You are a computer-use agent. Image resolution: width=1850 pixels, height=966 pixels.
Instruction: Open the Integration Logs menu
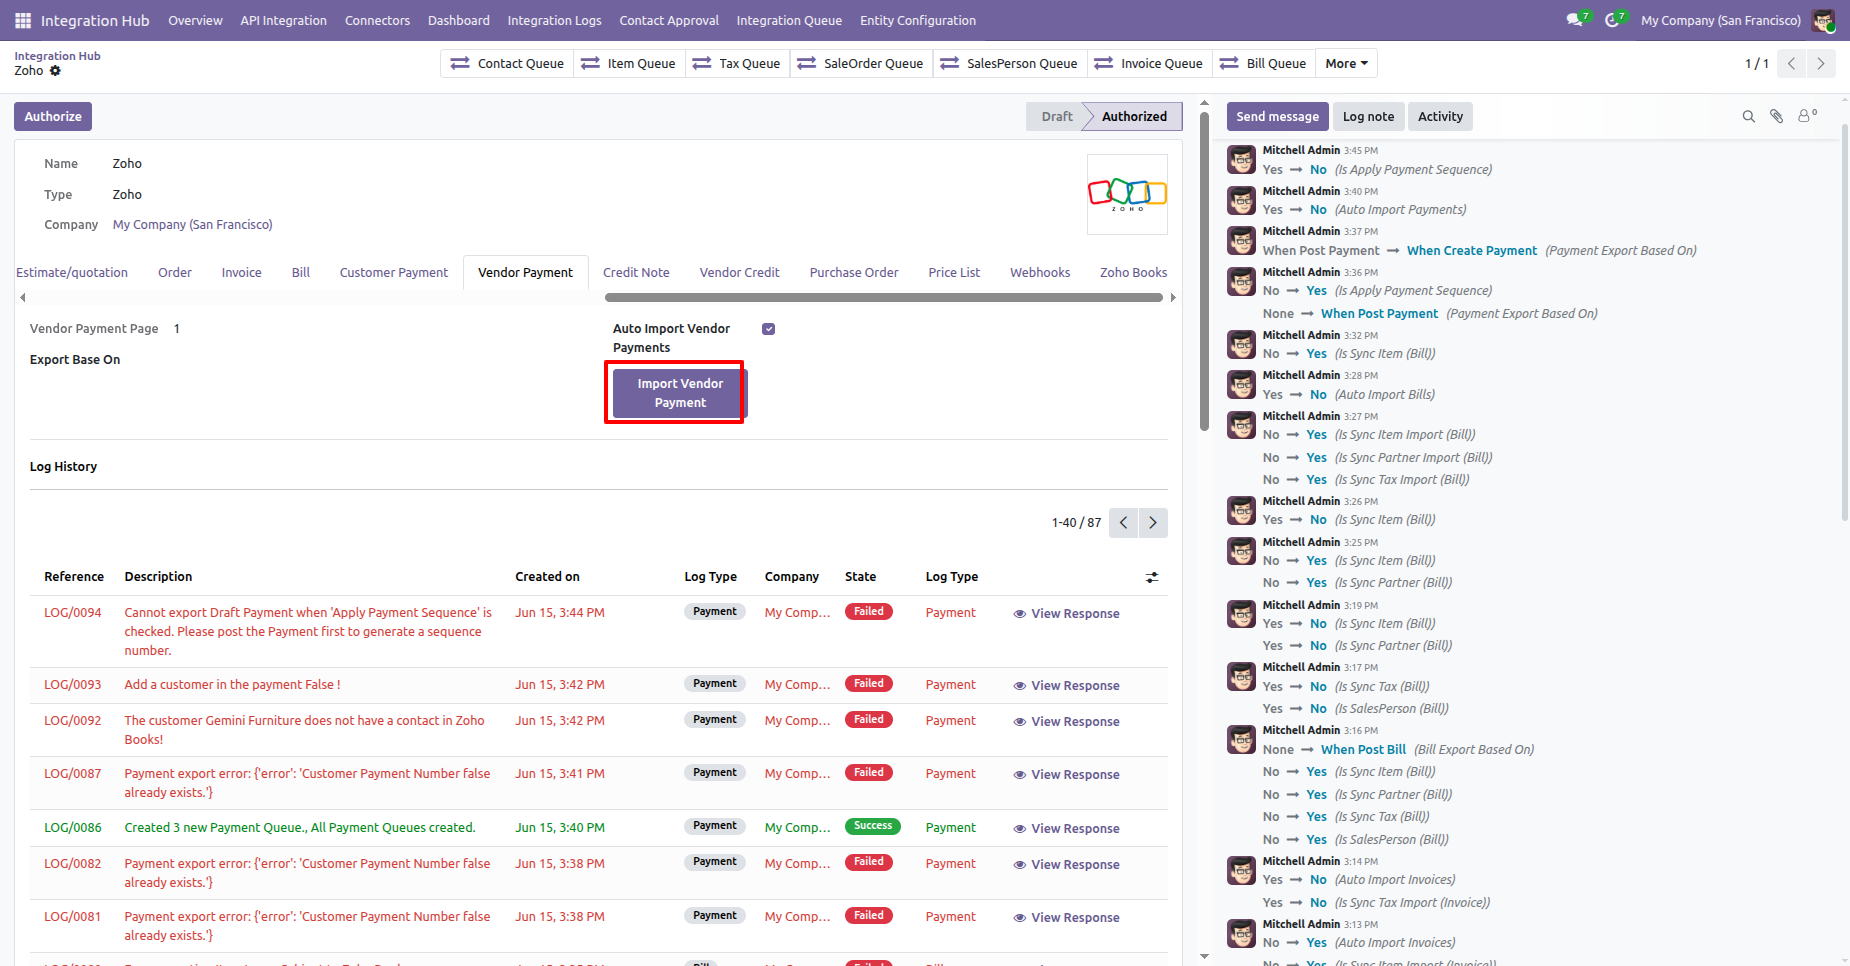coord(554,20)
